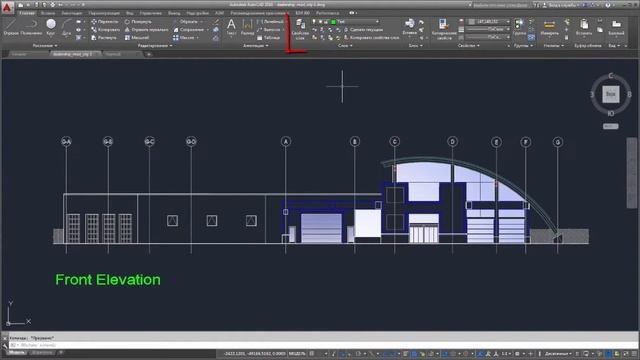Activate Отразить зеркально (Mirror) command
The height and width of the screenshot is (360, 640).
[146, 29]
